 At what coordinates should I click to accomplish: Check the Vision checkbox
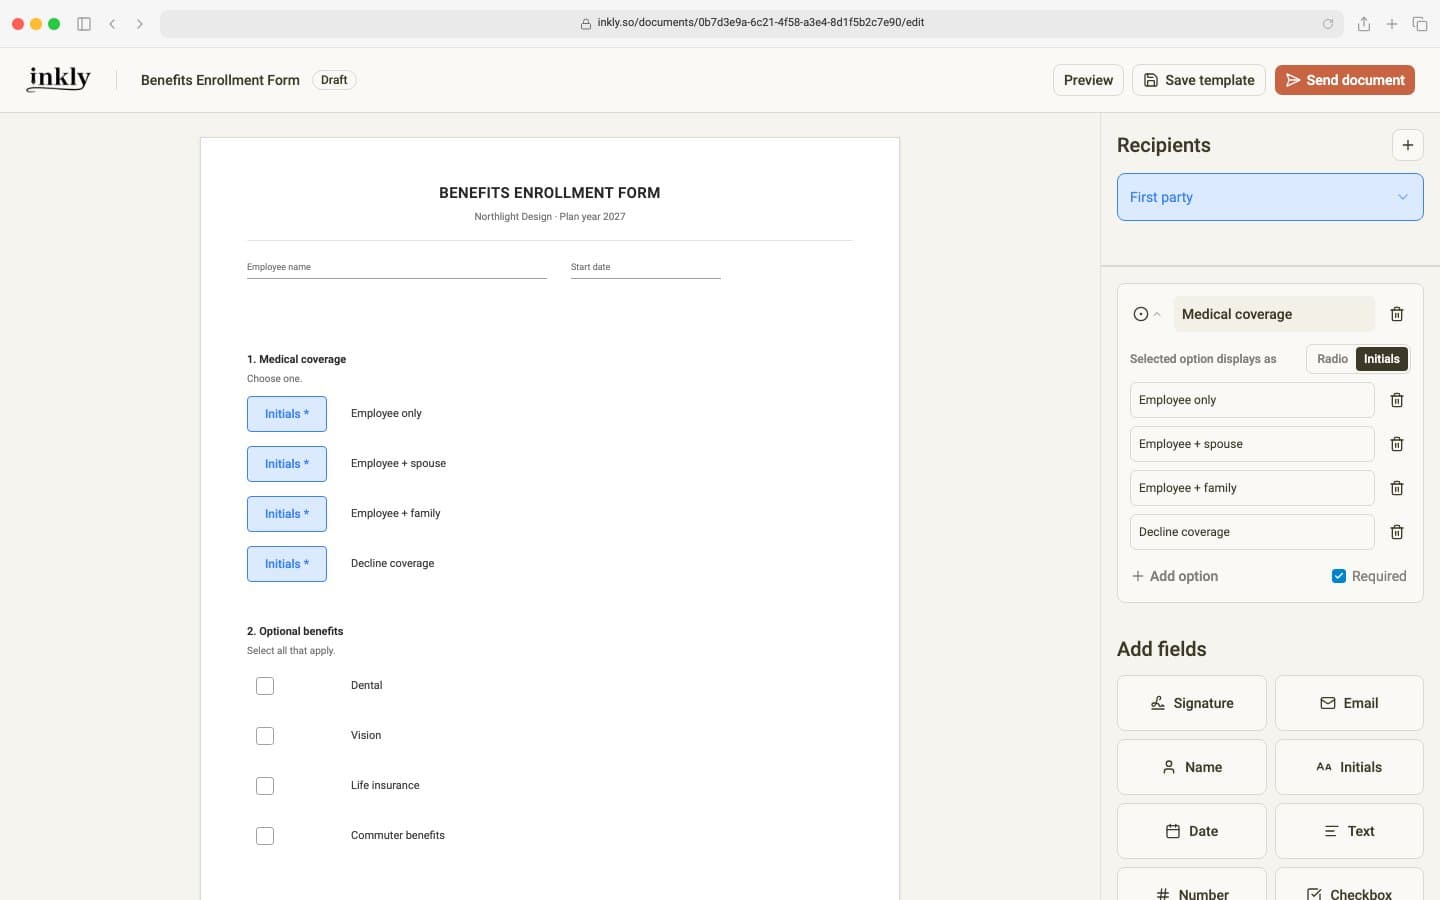tap(265, 736)
